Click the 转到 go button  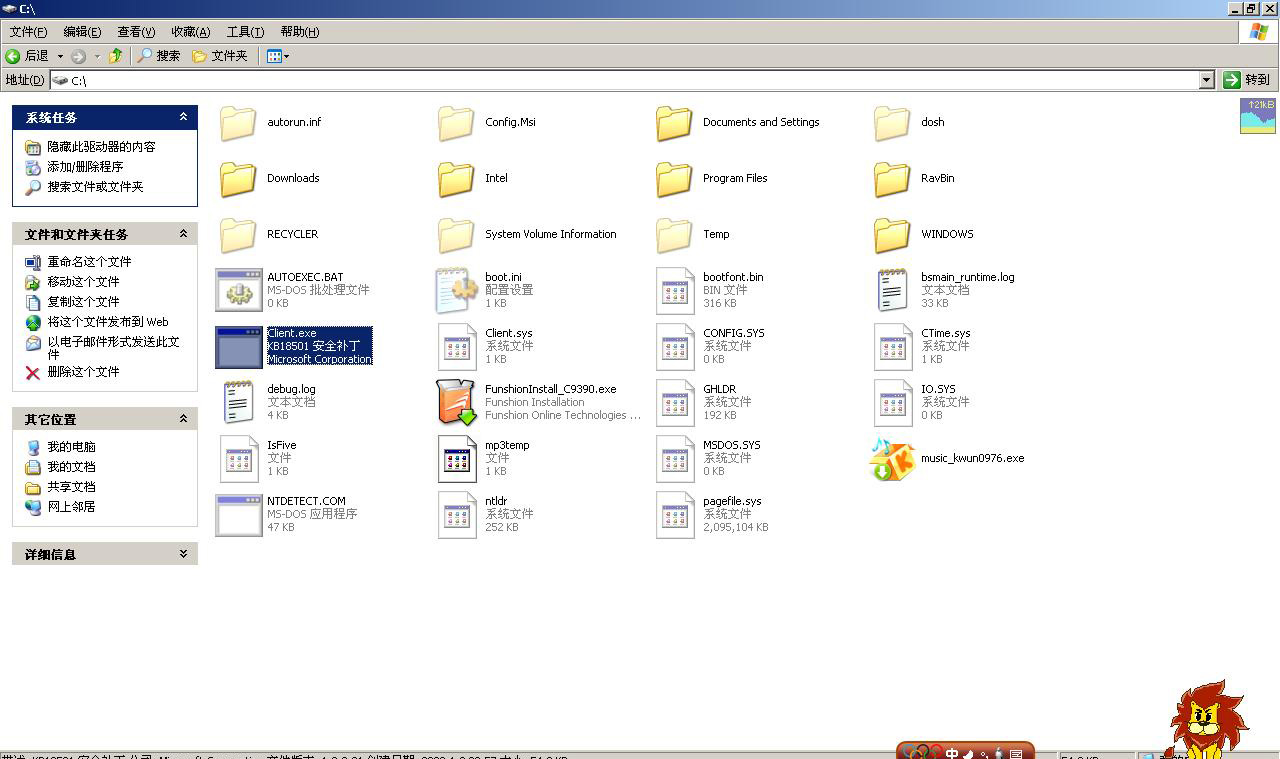[1247, 80]
